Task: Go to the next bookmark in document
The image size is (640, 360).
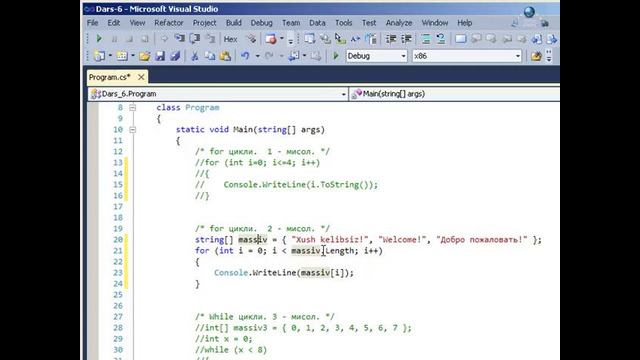Action: tap(552, 39)
